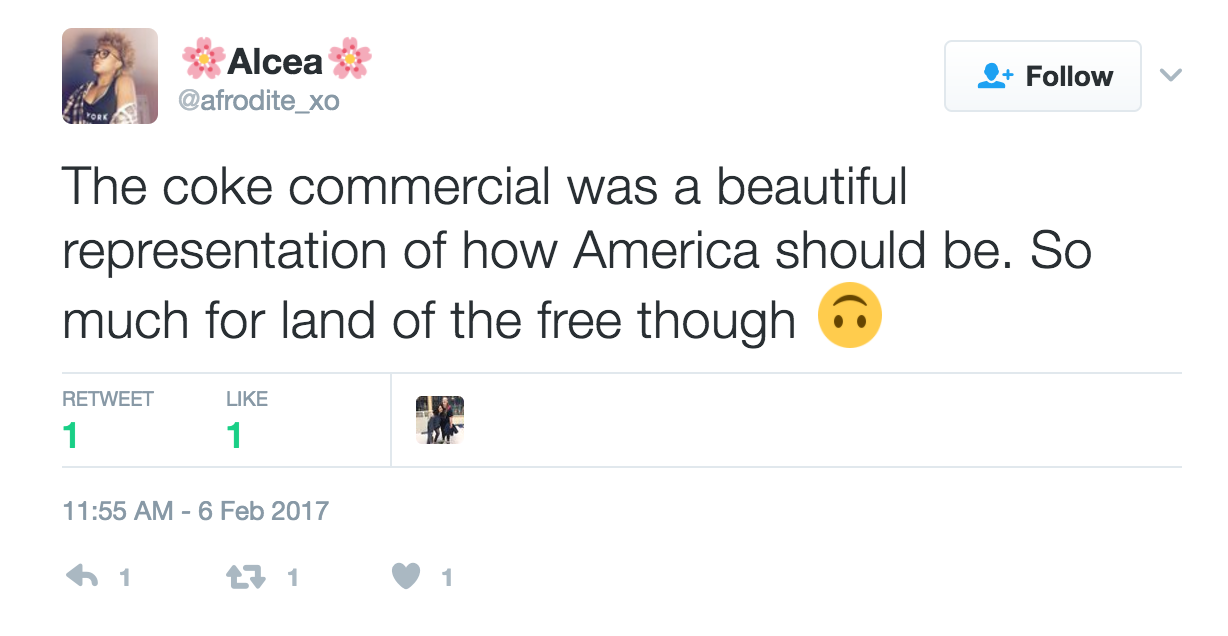The image size is (1228, 636).
Task: View the RETWEET count list
Action: point(108,419)
